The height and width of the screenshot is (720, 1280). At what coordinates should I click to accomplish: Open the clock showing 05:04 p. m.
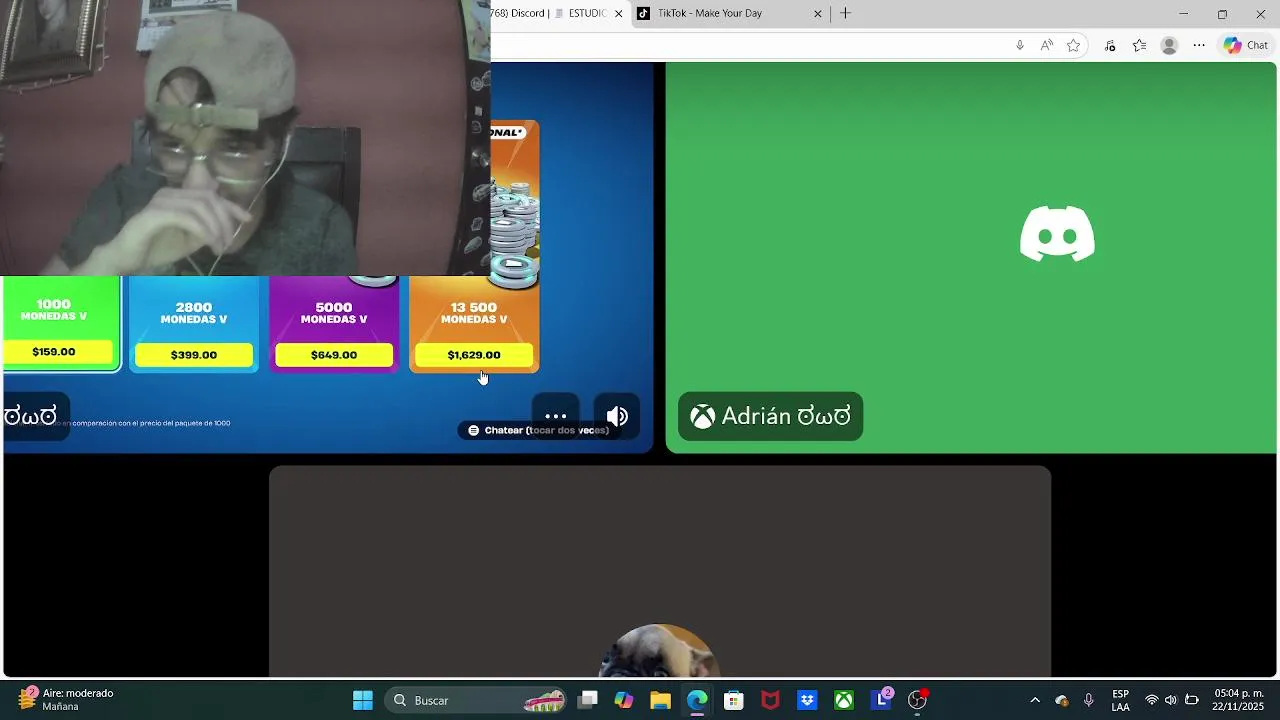point(1238,700)
